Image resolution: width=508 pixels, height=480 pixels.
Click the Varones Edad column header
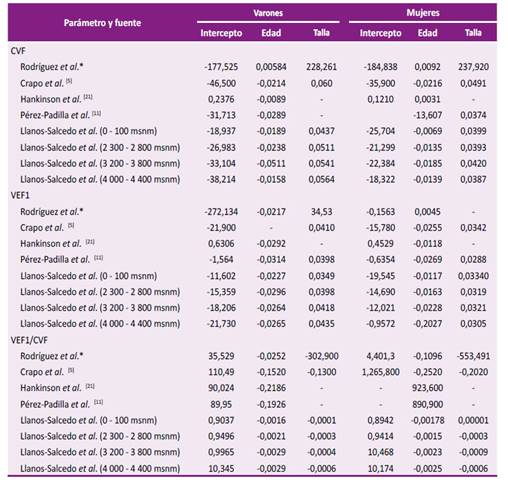tap(271, 33)
